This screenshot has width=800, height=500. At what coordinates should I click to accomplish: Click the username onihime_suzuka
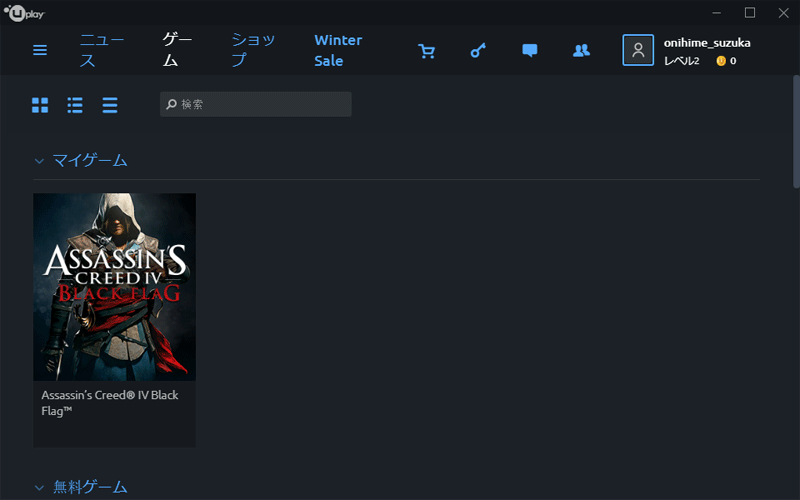pos(707,43)
